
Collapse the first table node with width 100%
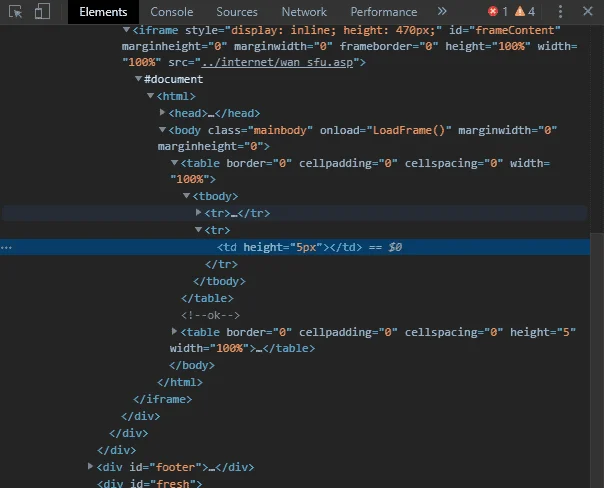(174, 163)
